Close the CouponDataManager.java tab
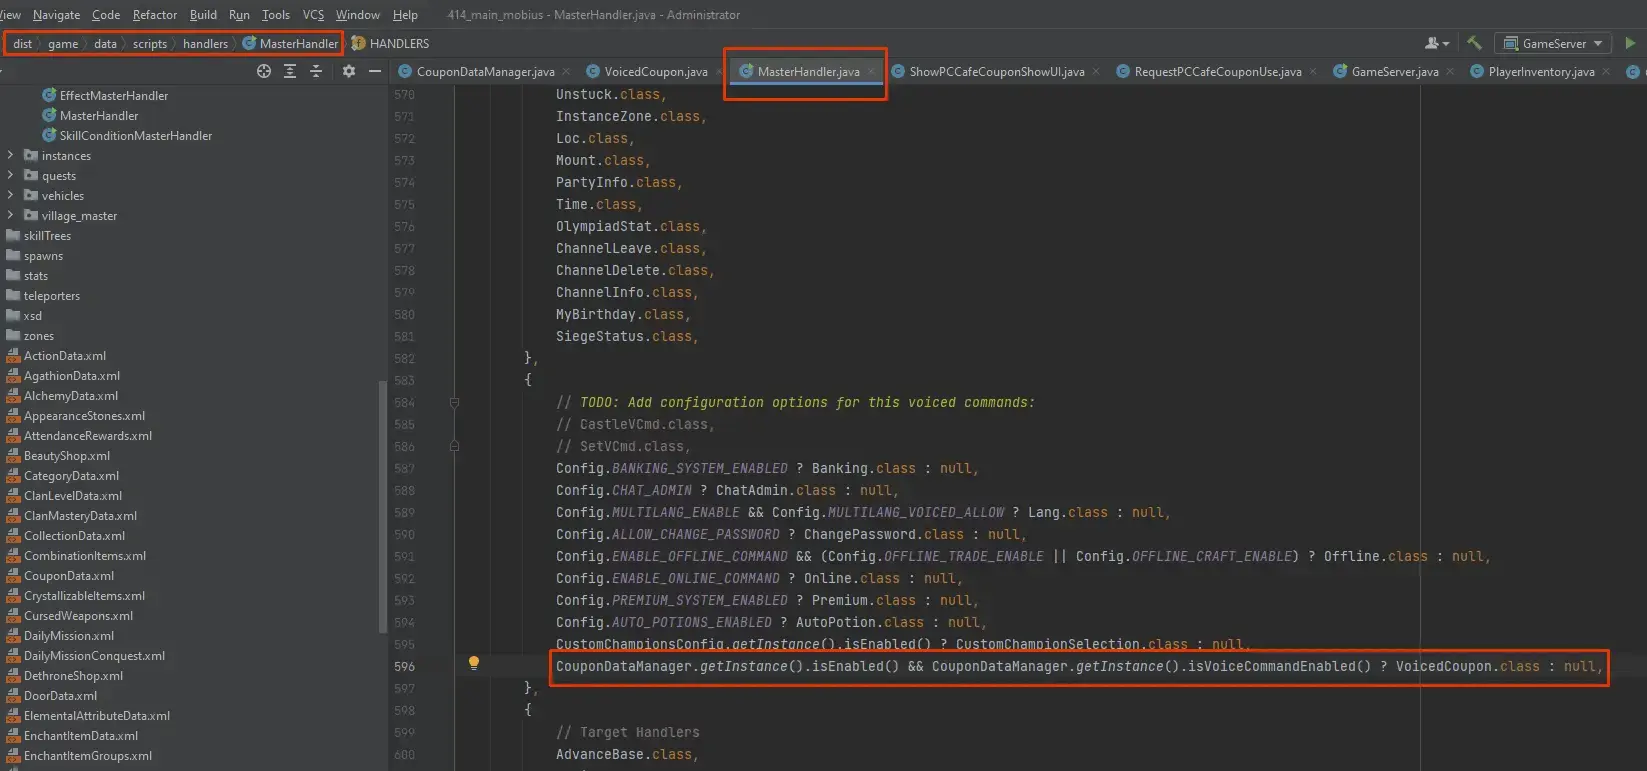This screenshot has height=771, width=1647. (x=566, y=71)
